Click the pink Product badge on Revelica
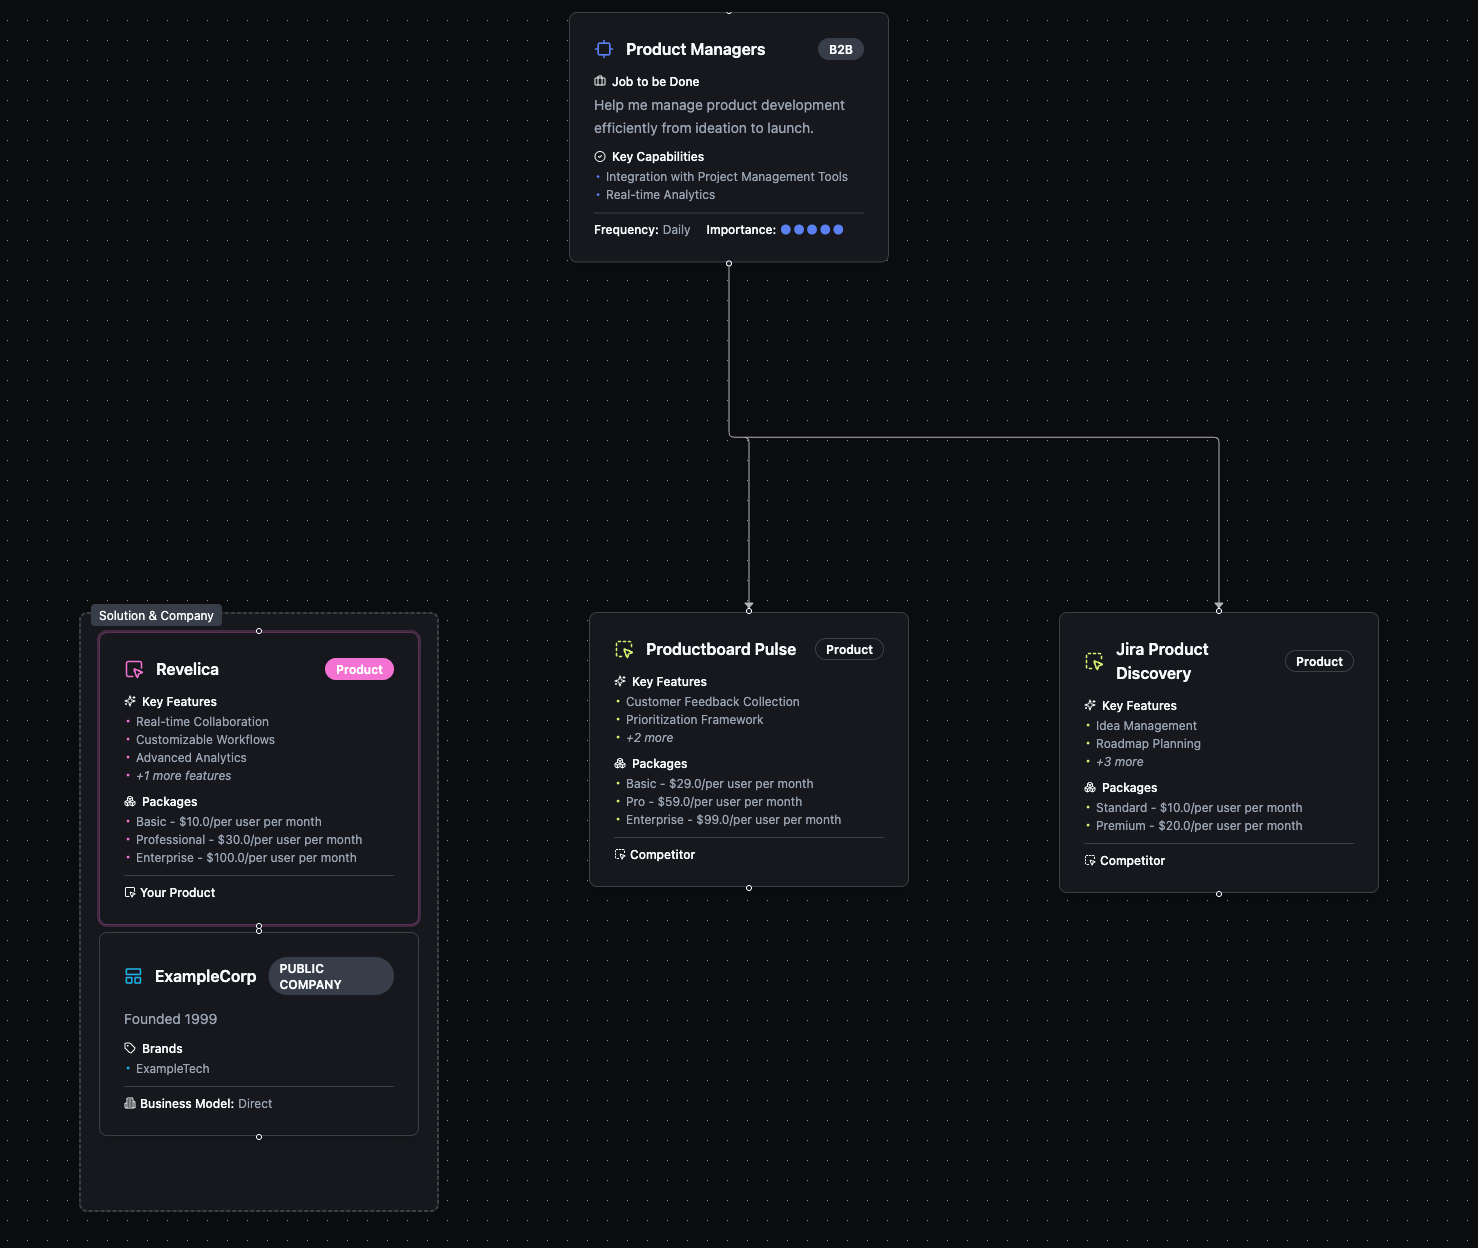The width and height of the screenshot is (1478, 1248). pyautogui.click(x=359, y=669)
